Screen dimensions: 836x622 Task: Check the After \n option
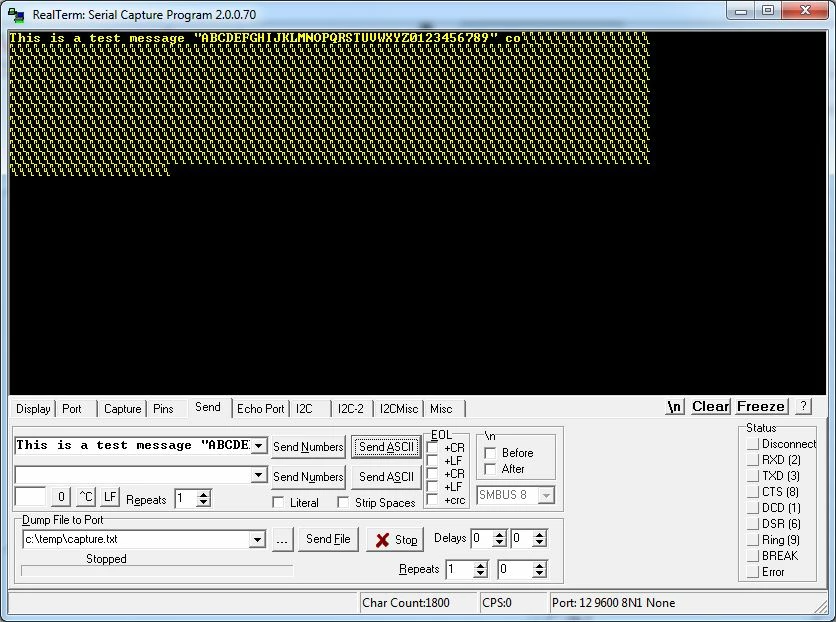(x=490, y=469)
